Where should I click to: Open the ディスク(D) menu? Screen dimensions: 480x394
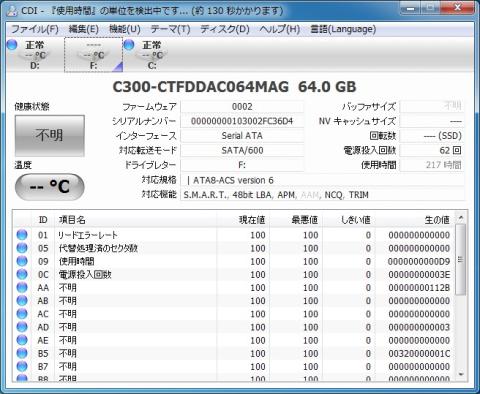pyautogui.click(x=225, y=29)
